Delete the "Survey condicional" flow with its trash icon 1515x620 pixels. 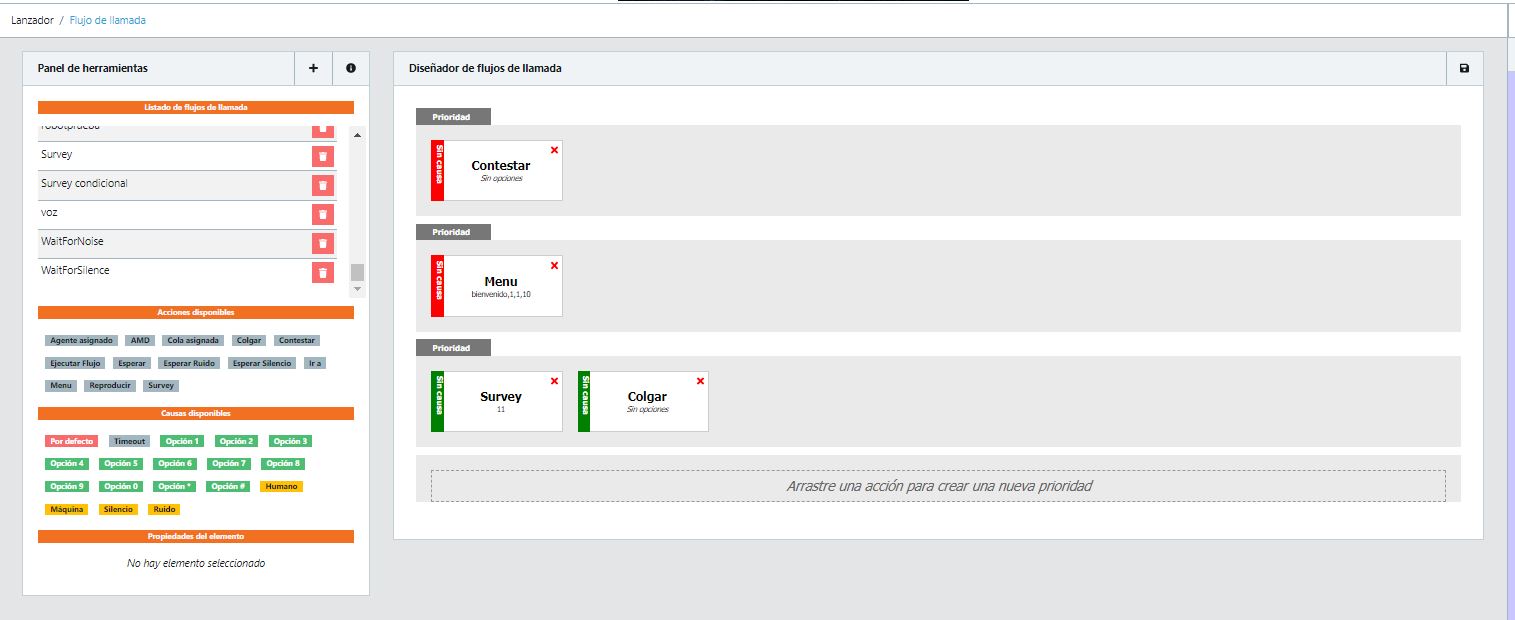pos(322,185)
